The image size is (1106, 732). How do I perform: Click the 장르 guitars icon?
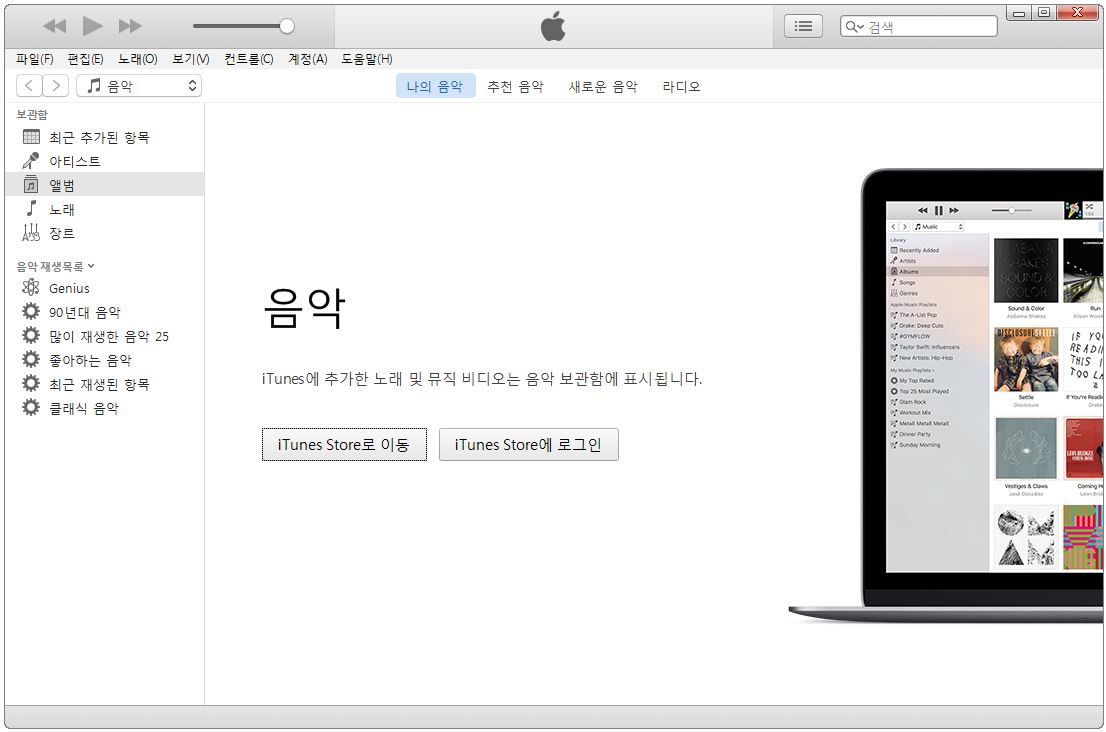pos(31,233)
